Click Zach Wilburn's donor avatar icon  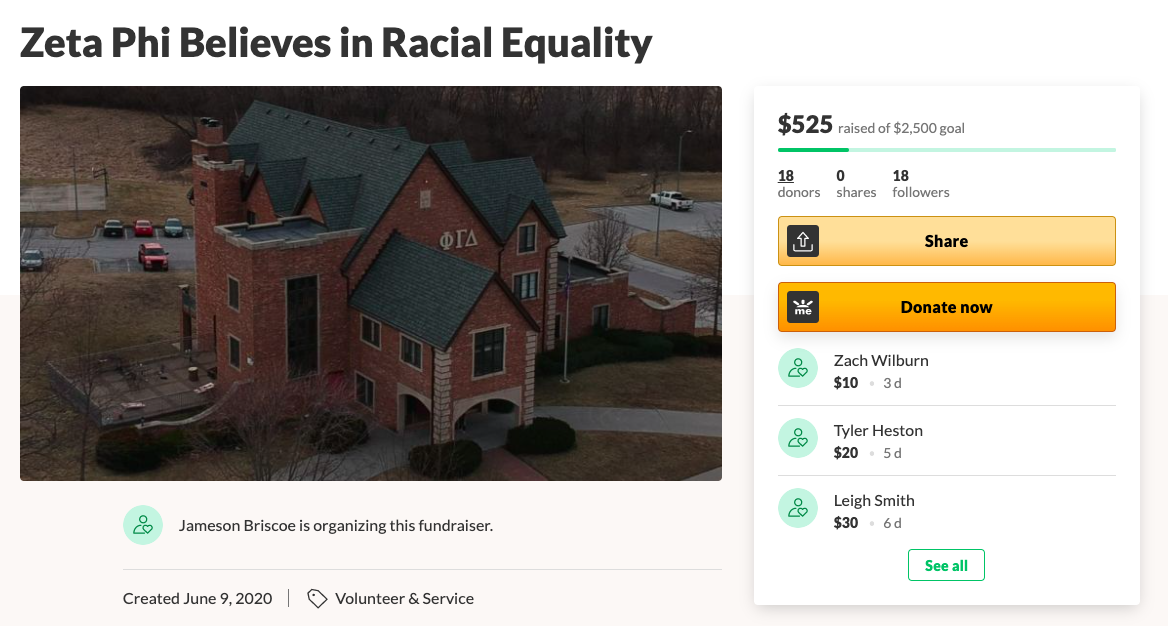pyautogui.click(x=798, y=368)
